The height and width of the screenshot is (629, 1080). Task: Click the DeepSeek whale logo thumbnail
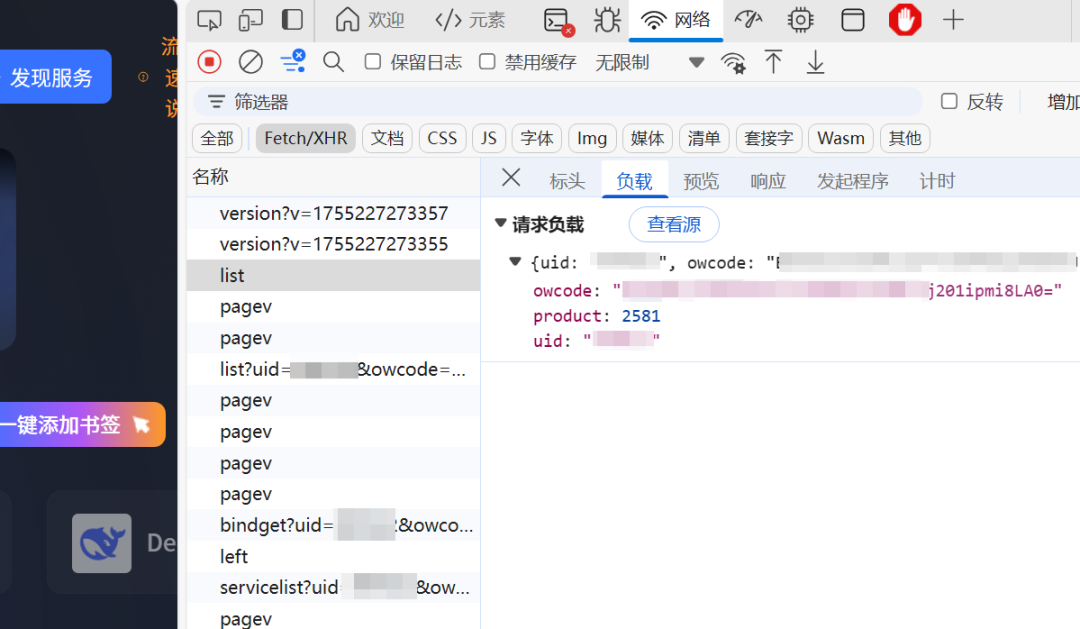point(102,543)
